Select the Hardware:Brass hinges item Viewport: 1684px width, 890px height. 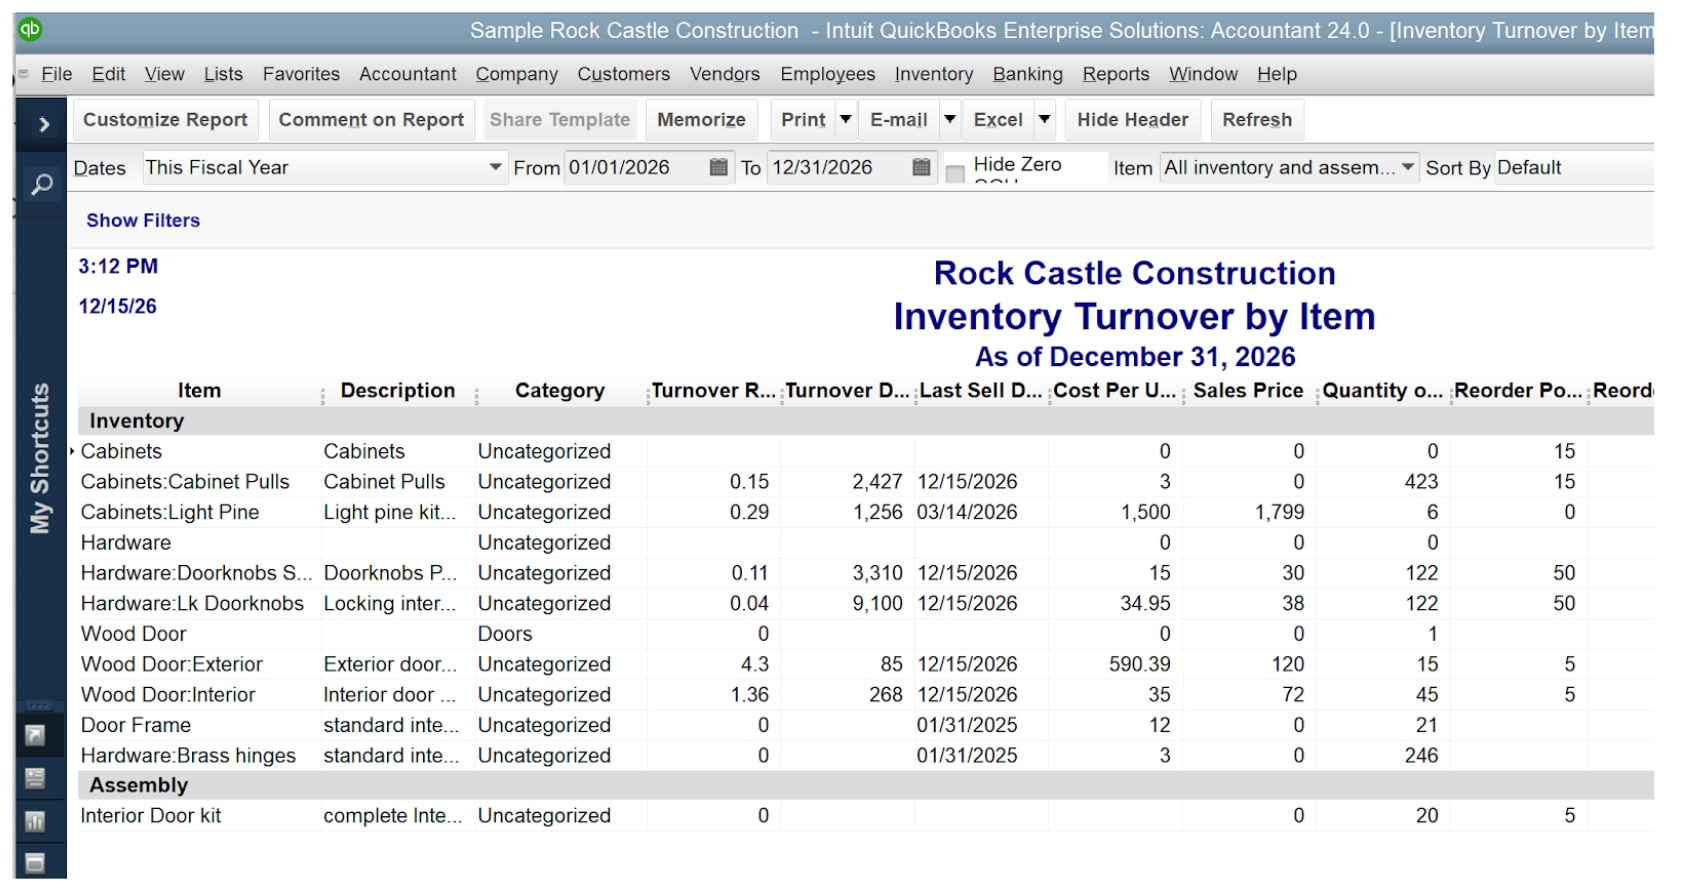188,755
